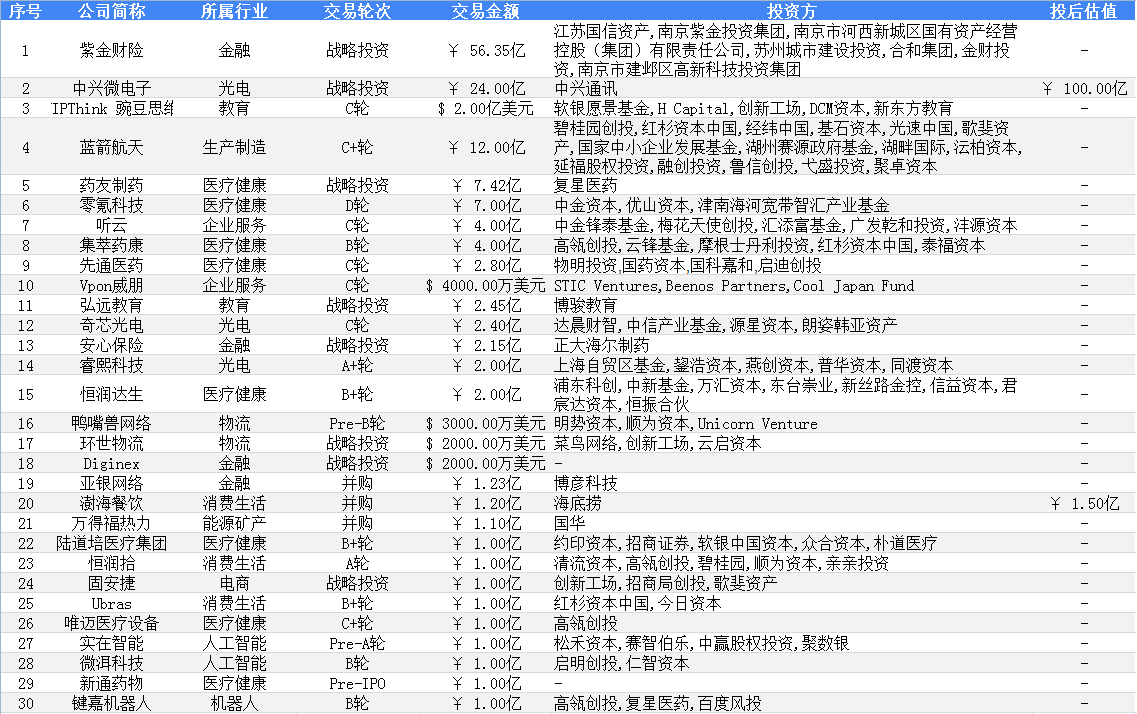The height and width of the screenshot is (714, 1137).
Task: Click the Pre-A轮 round cell
Action: (x=357, y=644)
